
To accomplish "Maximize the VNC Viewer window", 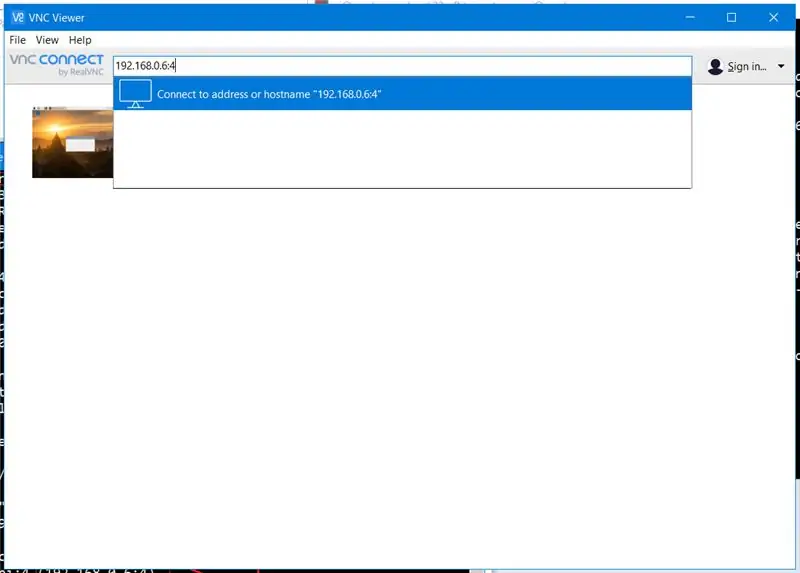I will coord(731,17).
